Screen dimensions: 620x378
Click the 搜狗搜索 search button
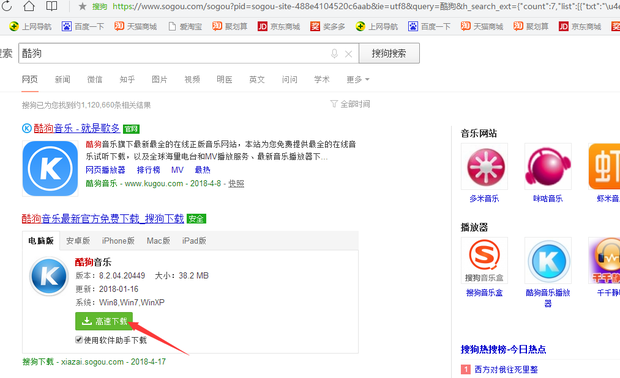389,53
